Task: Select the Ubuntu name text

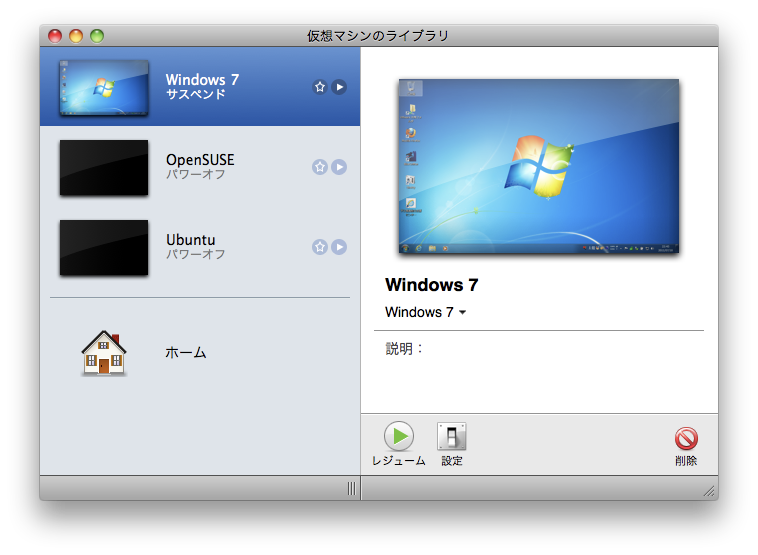Action: pos(190,240)
